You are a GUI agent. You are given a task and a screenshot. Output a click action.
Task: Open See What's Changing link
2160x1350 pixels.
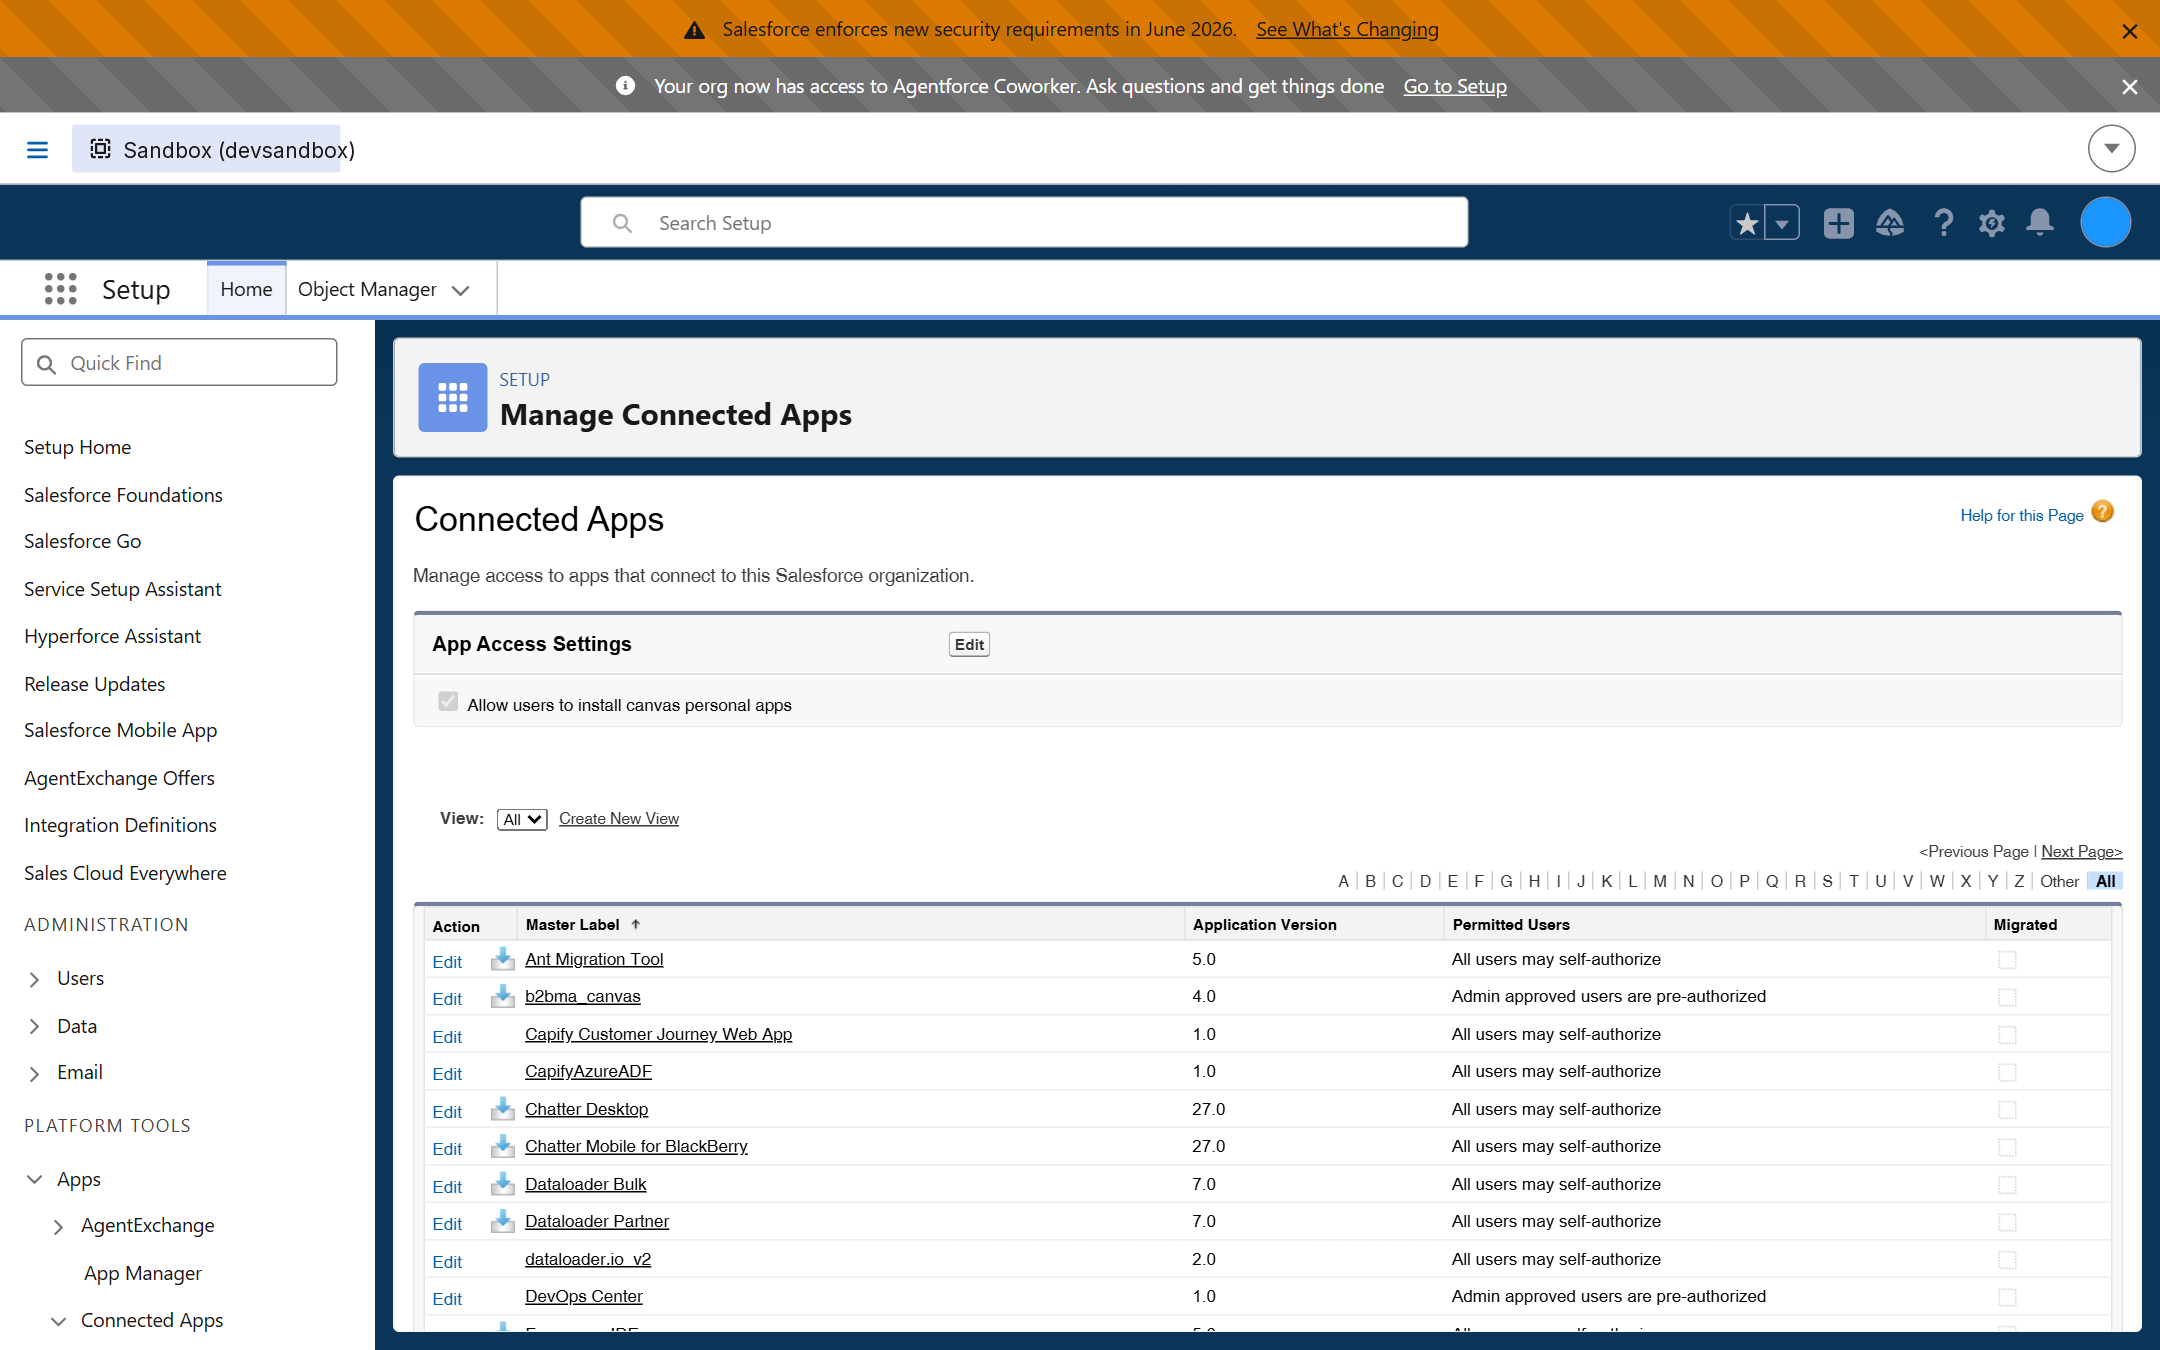pos(1347,29)
